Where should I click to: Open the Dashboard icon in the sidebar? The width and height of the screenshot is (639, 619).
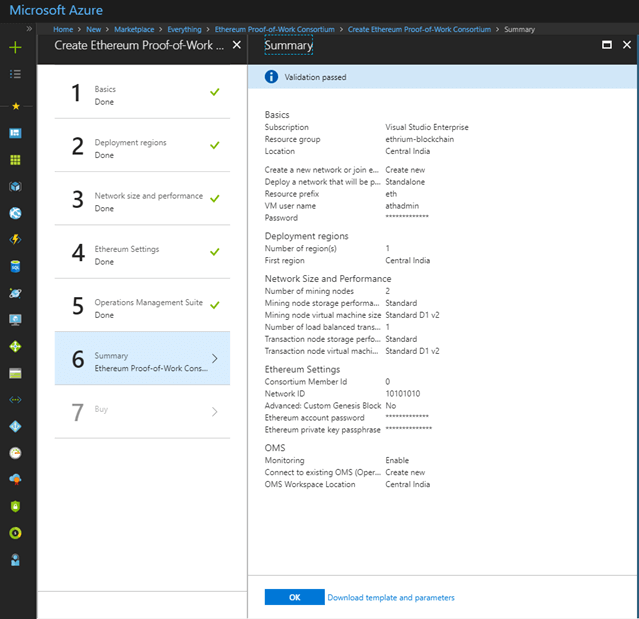[15, 133]
